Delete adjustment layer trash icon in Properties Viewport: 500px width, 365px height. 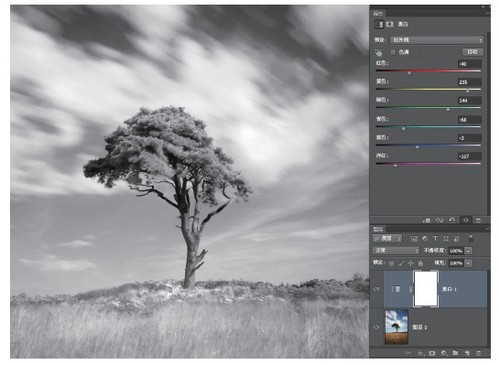coord(478,220)
